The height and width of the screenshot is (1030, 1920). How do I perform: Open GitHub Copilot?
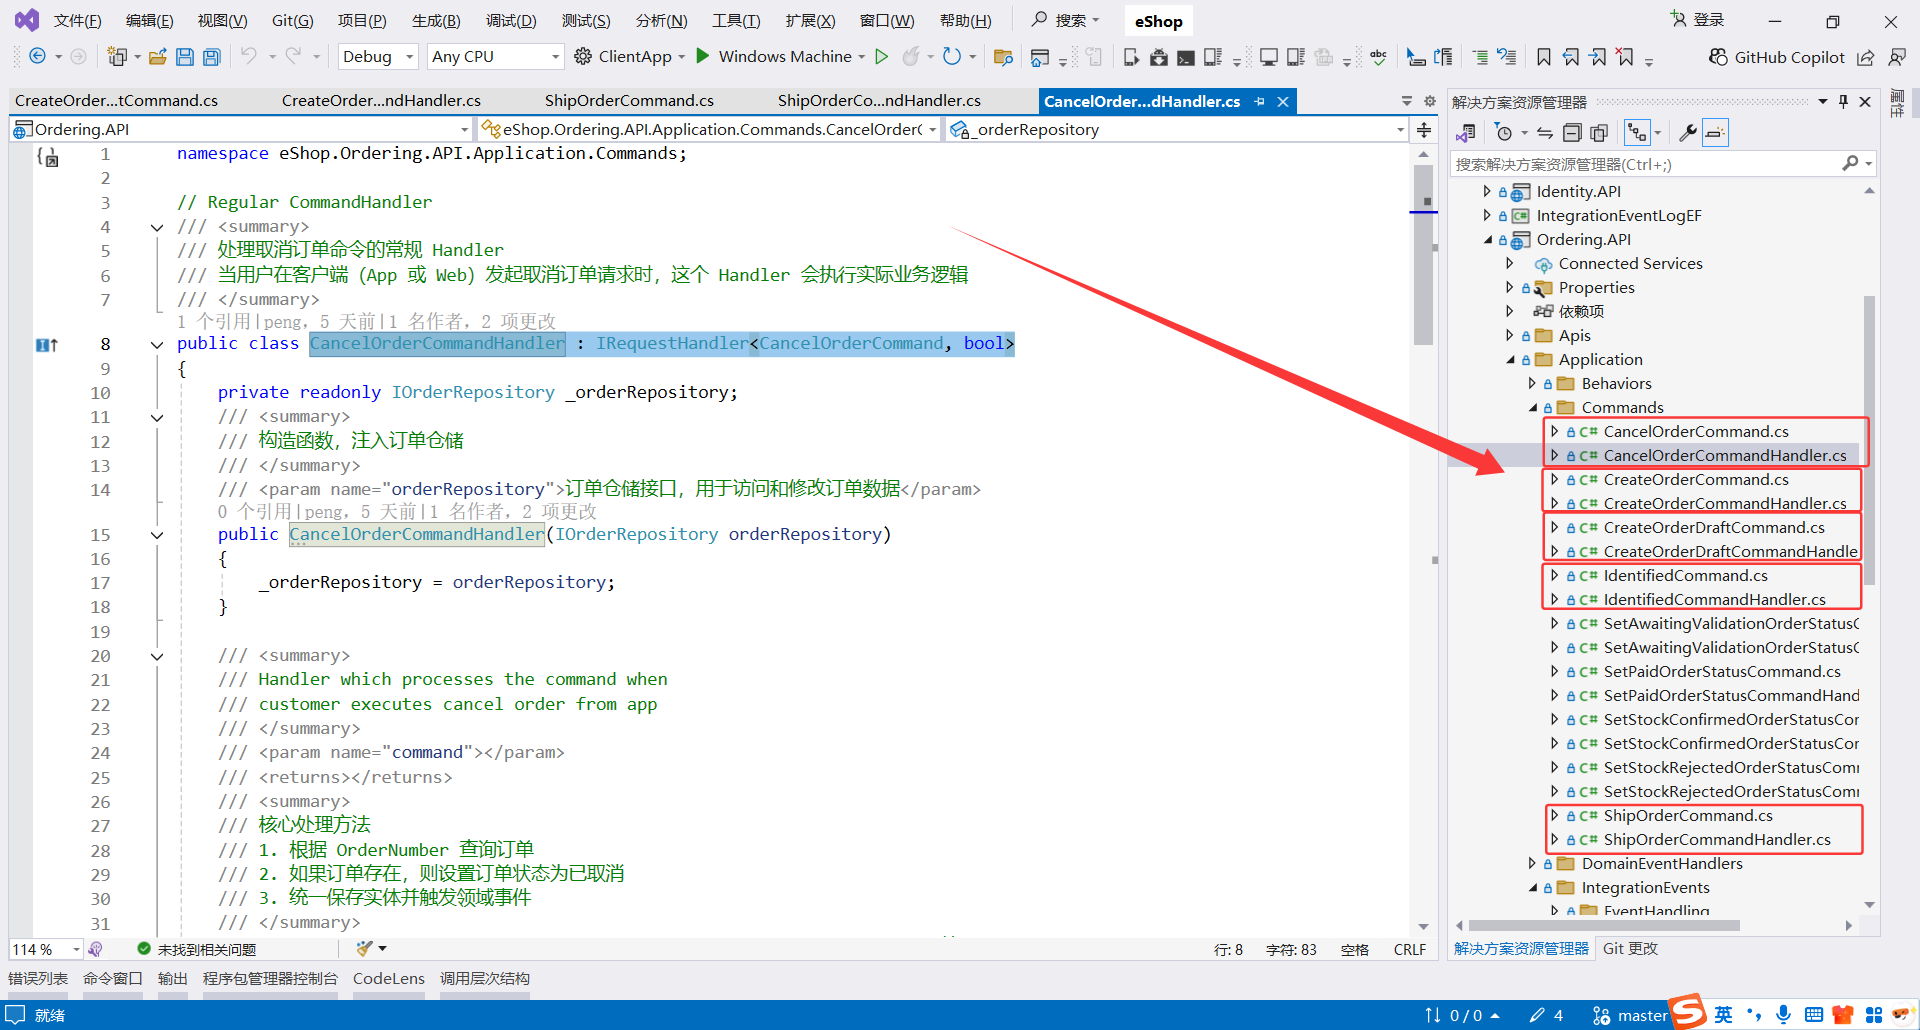[x=1777, y=57]
